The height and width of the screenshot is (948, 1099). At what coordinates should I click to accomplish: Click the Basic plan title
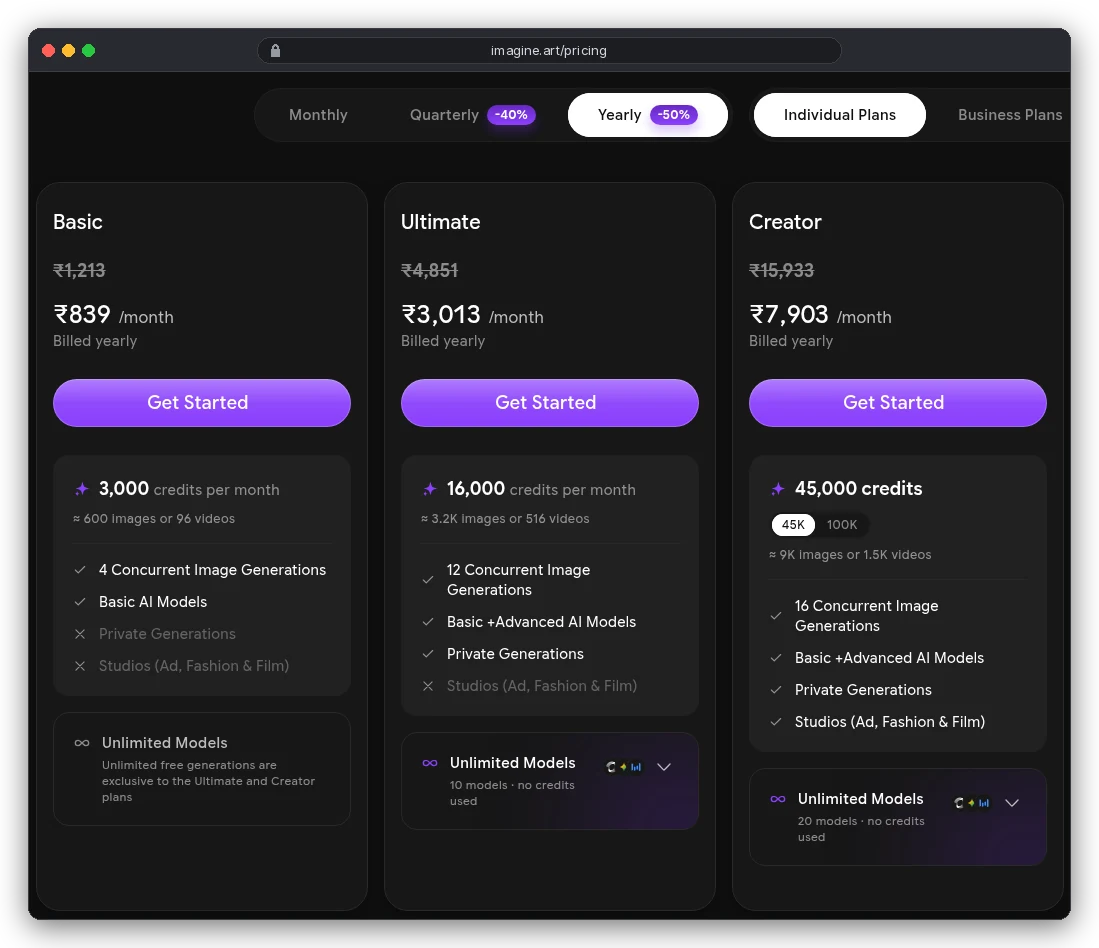pos(78,222)
